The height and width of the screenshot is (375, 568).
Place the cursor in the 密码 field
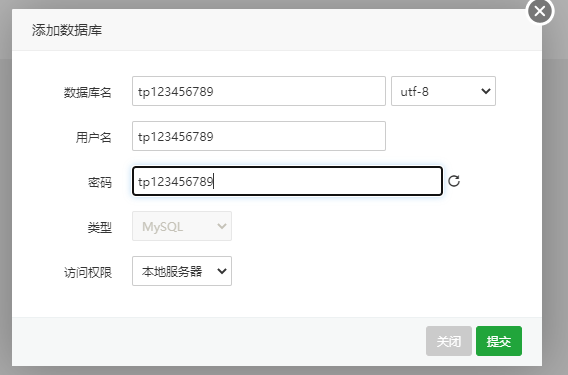tap(287, 181)
